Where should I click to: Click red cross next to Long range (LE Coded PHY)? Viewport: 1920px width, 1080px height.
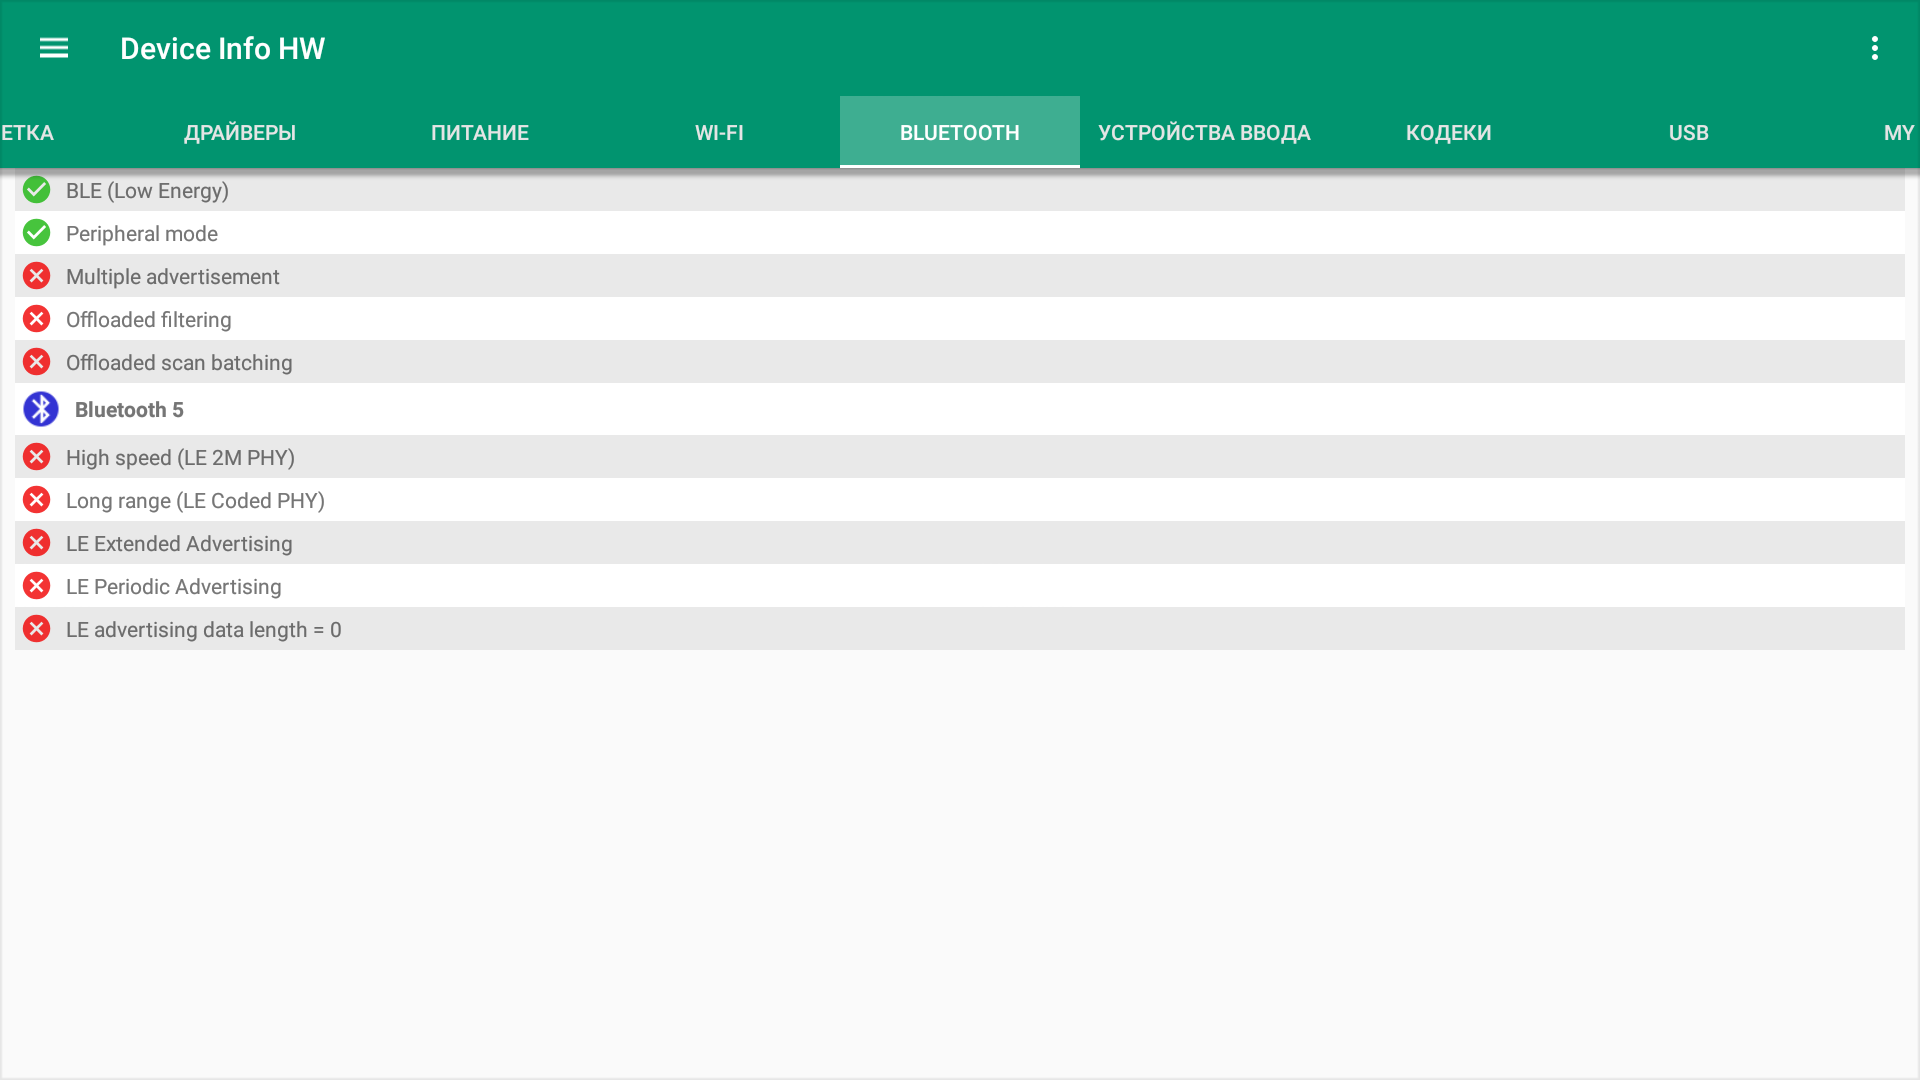pyautogui.click(x=37, y=500)
